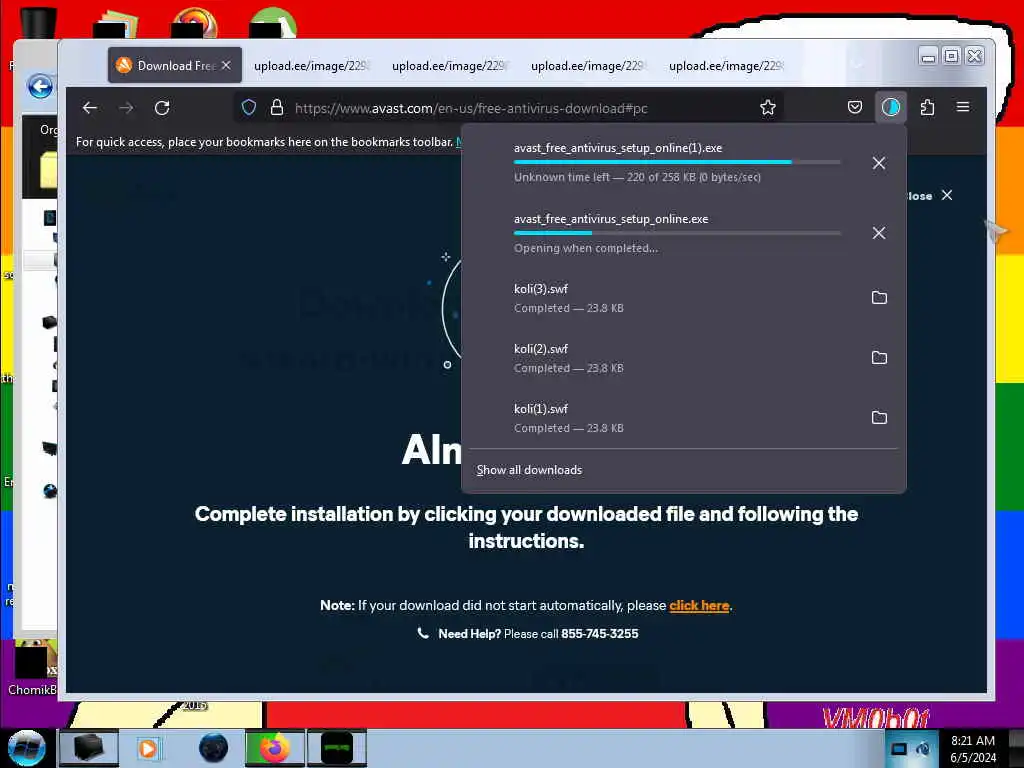Click the blue back arrow in Explorer window

(40, 86)
